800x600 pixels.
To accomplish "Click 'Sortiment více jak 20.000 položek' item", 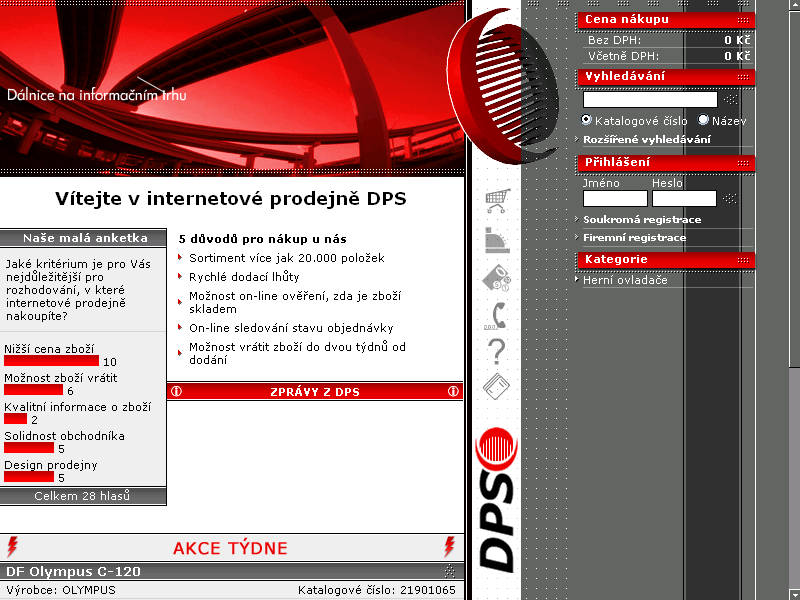I will pyautogui.click(x=287, y=258).
